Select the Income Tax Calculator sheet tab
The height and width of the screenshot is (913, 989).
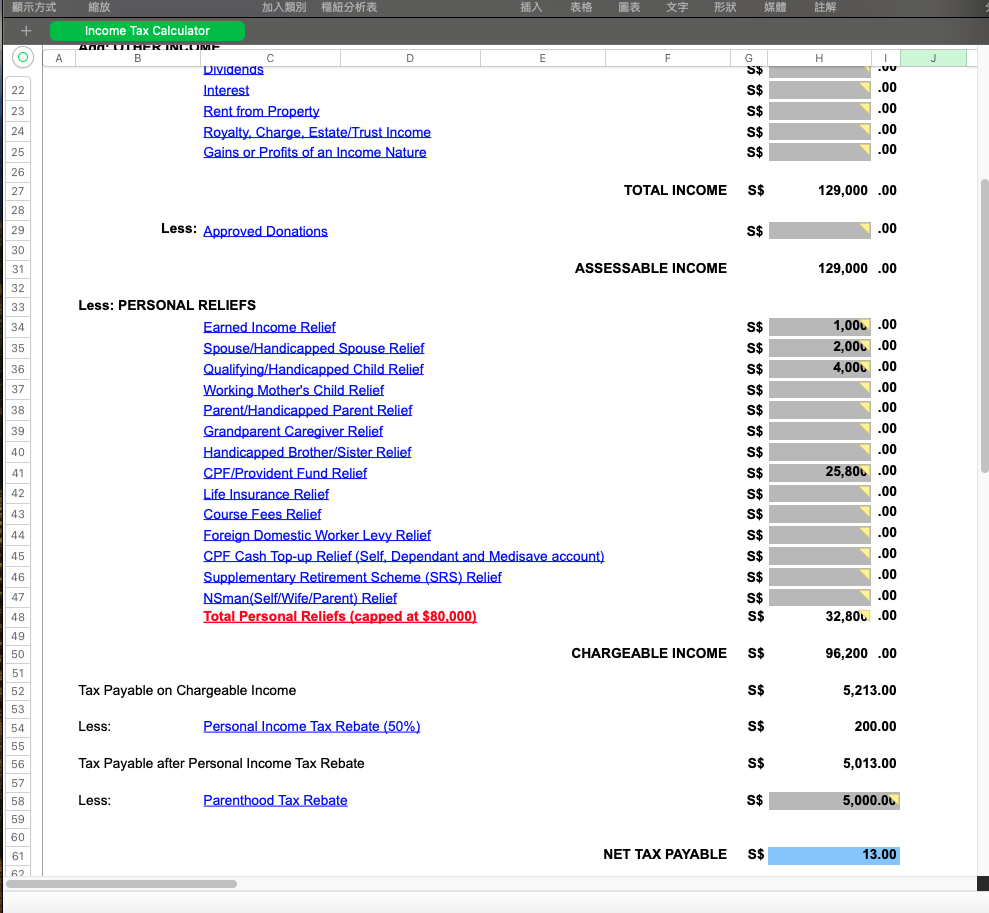(x=147, y=31)
